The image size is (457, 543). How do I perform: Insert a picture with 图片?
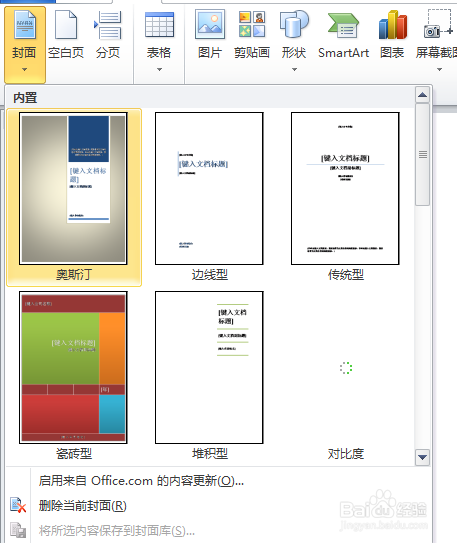210,35
